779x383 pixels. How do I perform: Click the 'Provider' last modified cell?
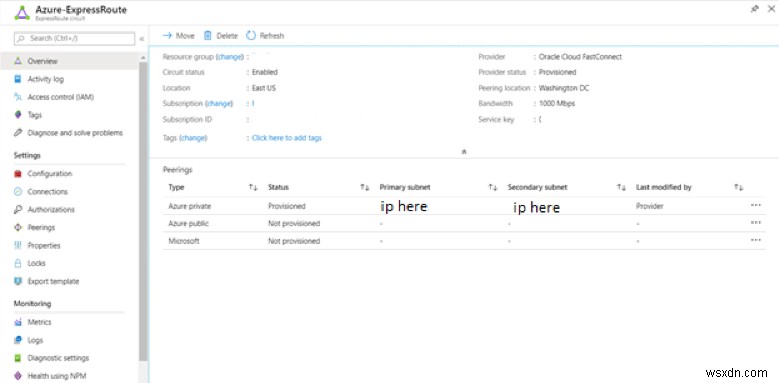[649, 206]
